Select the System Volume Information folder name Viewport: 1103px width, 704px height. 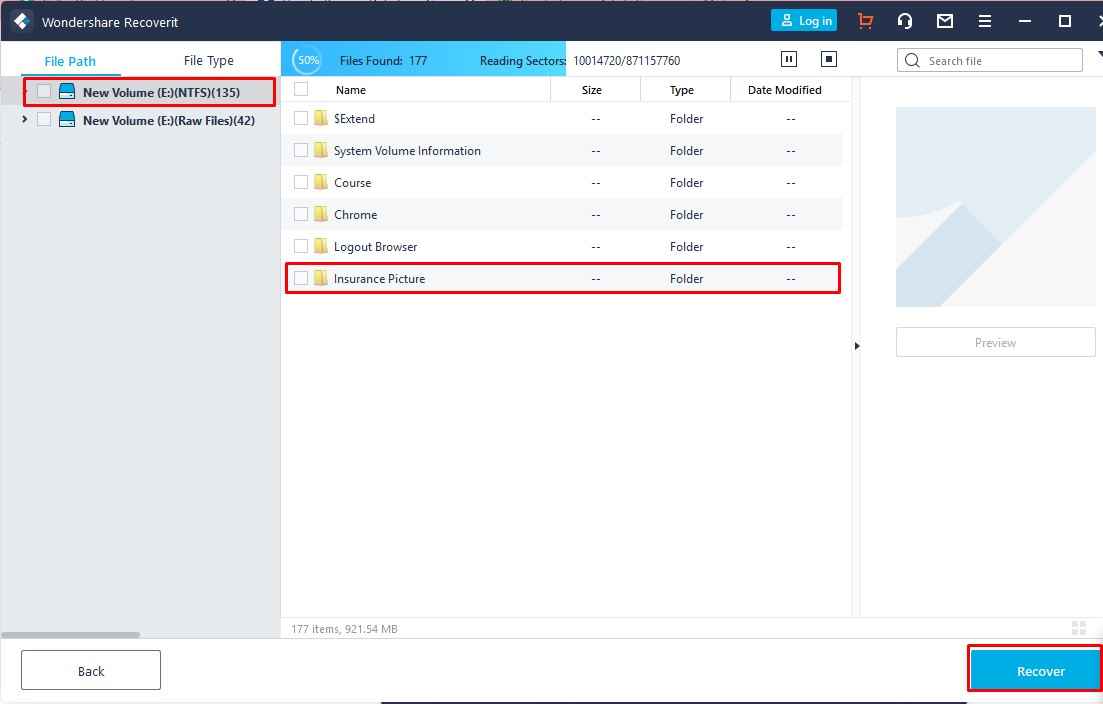tap(407, 151)
